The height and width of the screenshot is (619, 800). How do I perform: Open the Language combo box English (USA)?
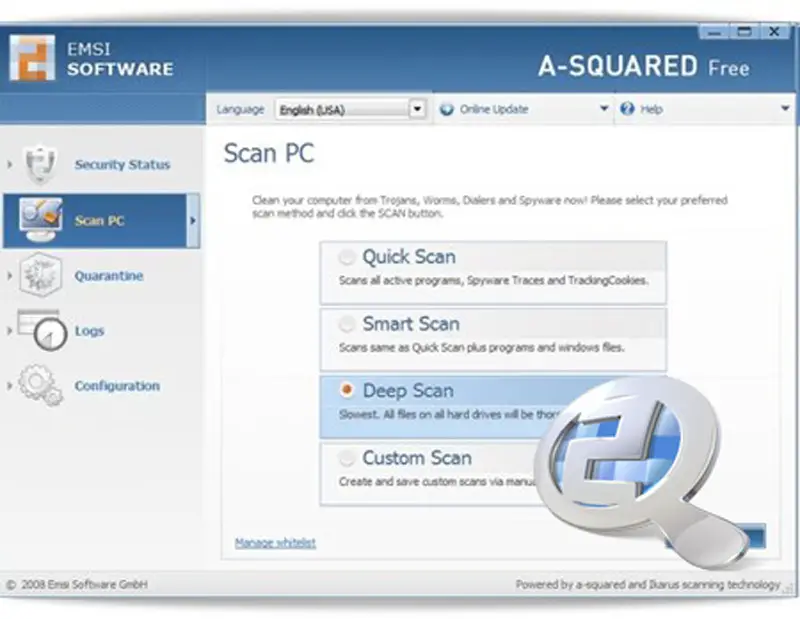(351, 109)
